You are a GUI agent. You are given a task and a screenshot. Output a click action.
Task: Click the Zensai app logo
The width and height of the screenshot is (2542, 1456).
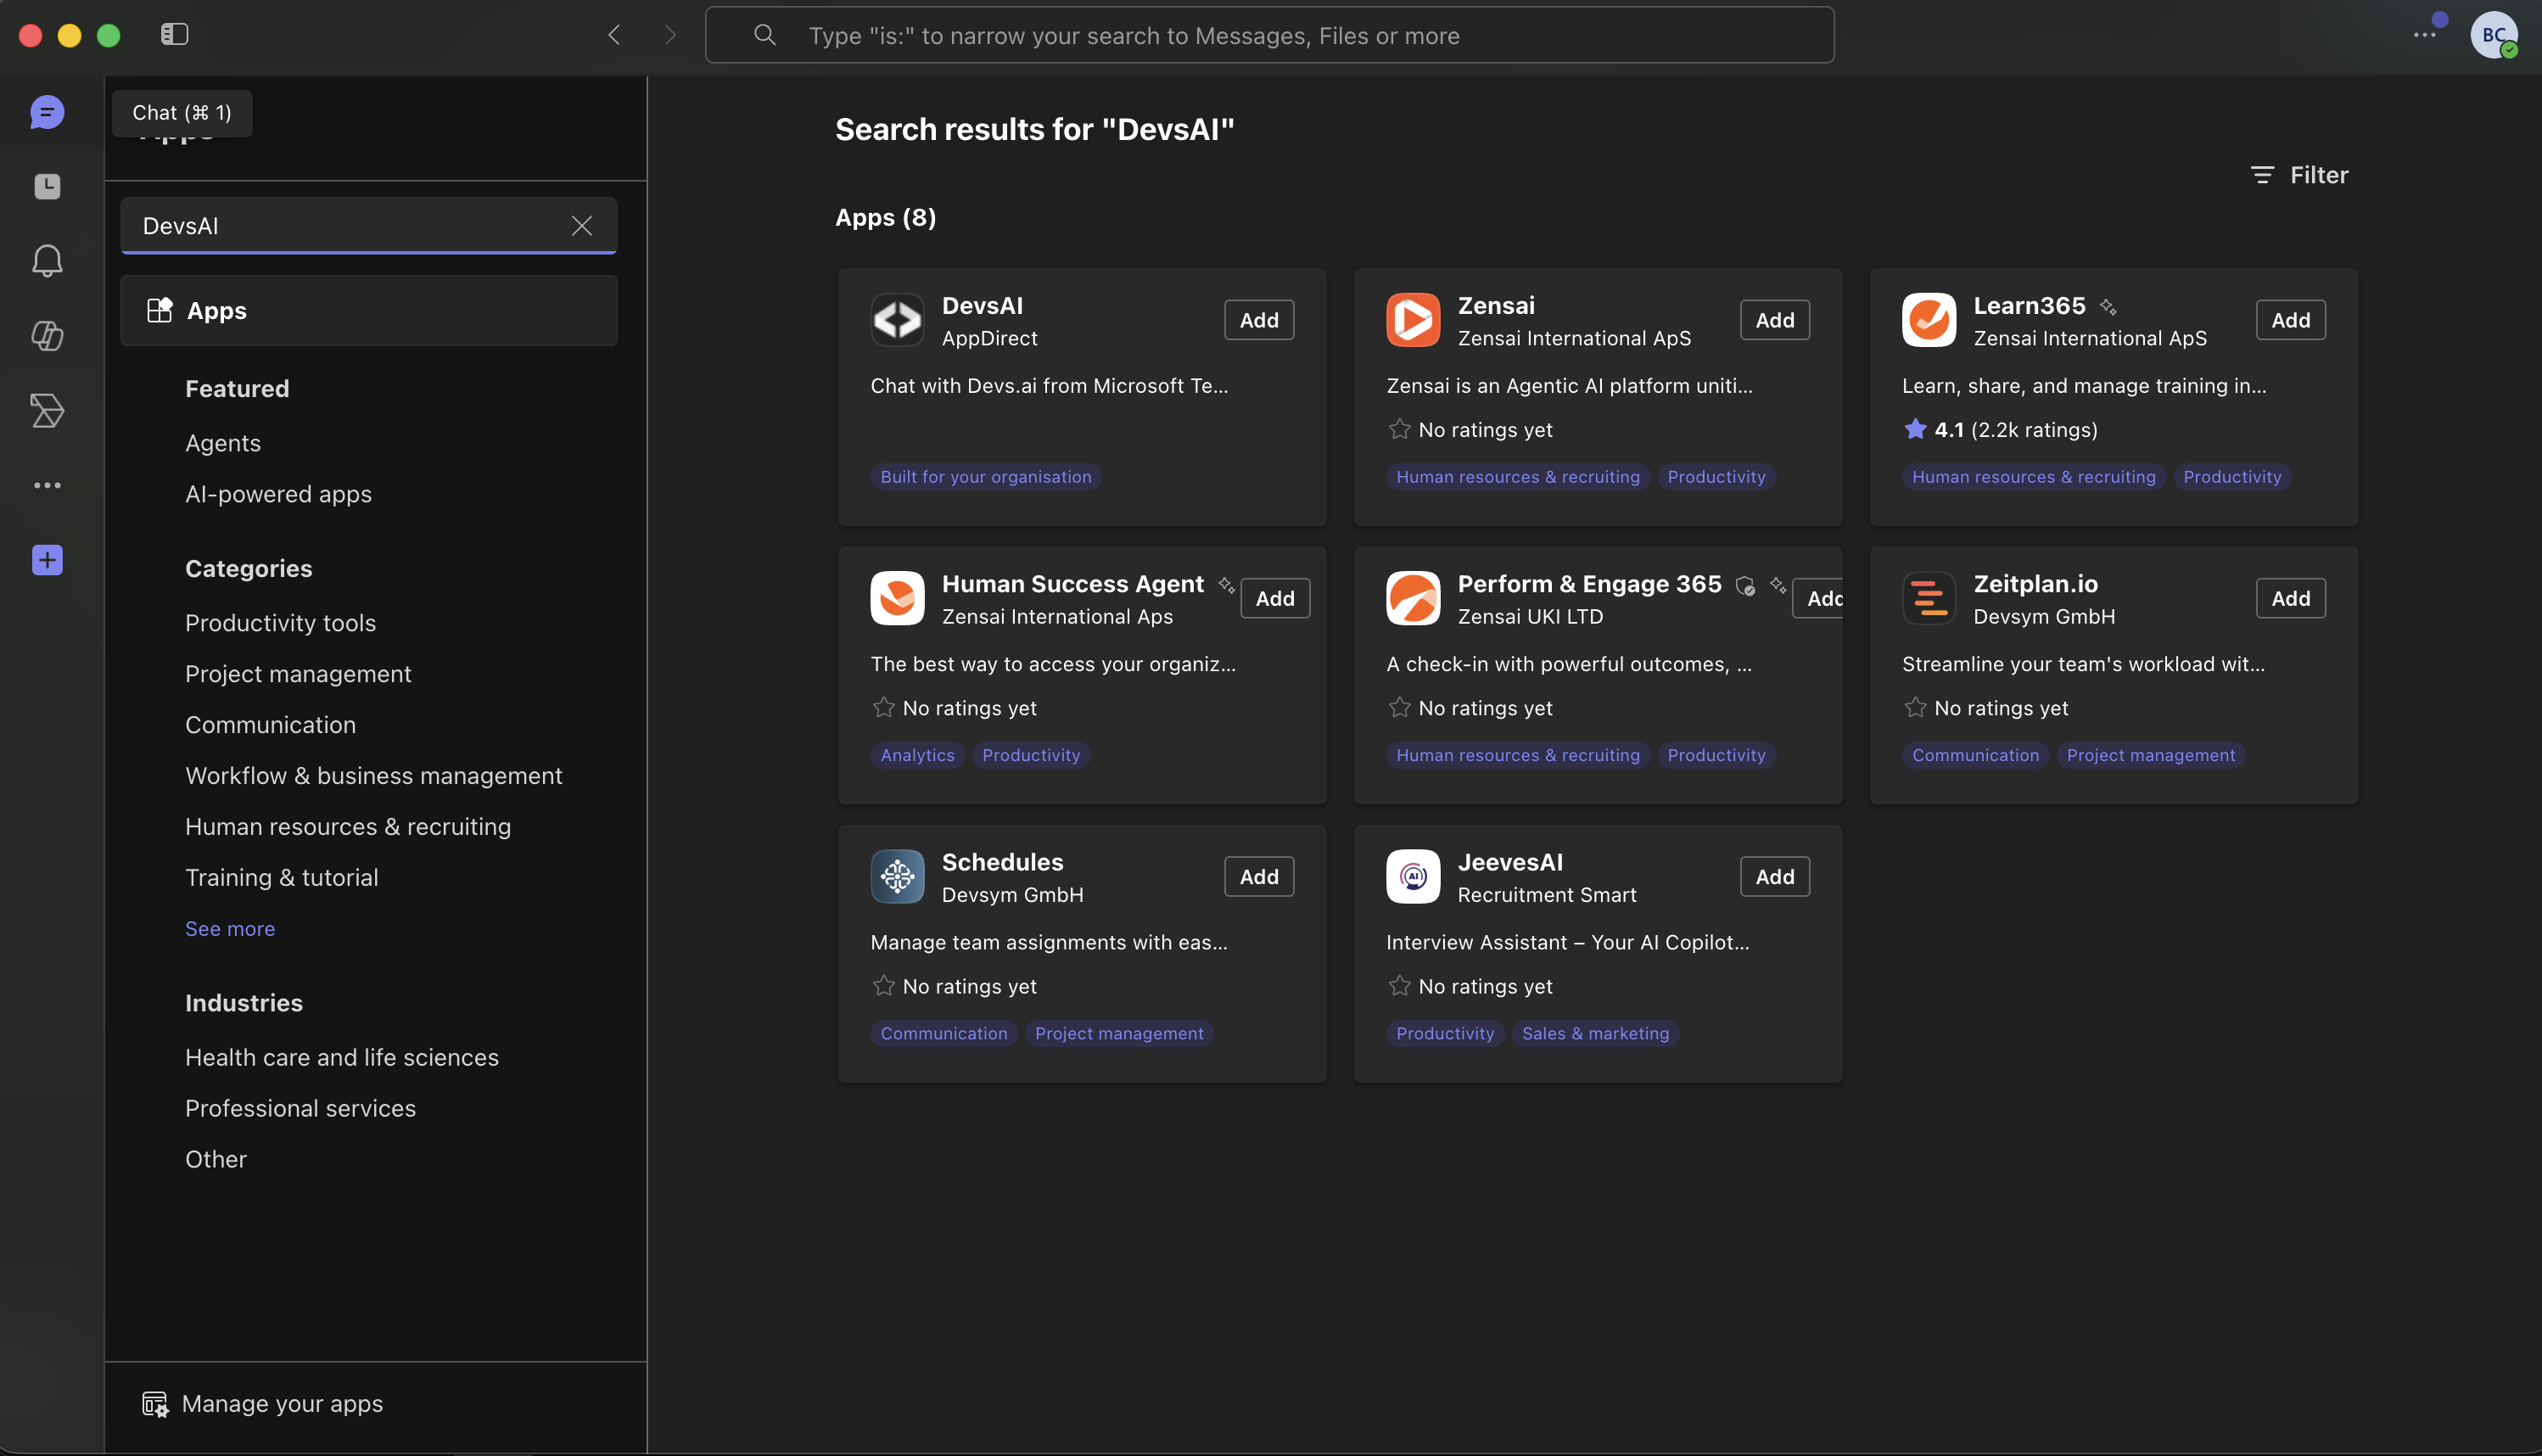click(1413, 320)
